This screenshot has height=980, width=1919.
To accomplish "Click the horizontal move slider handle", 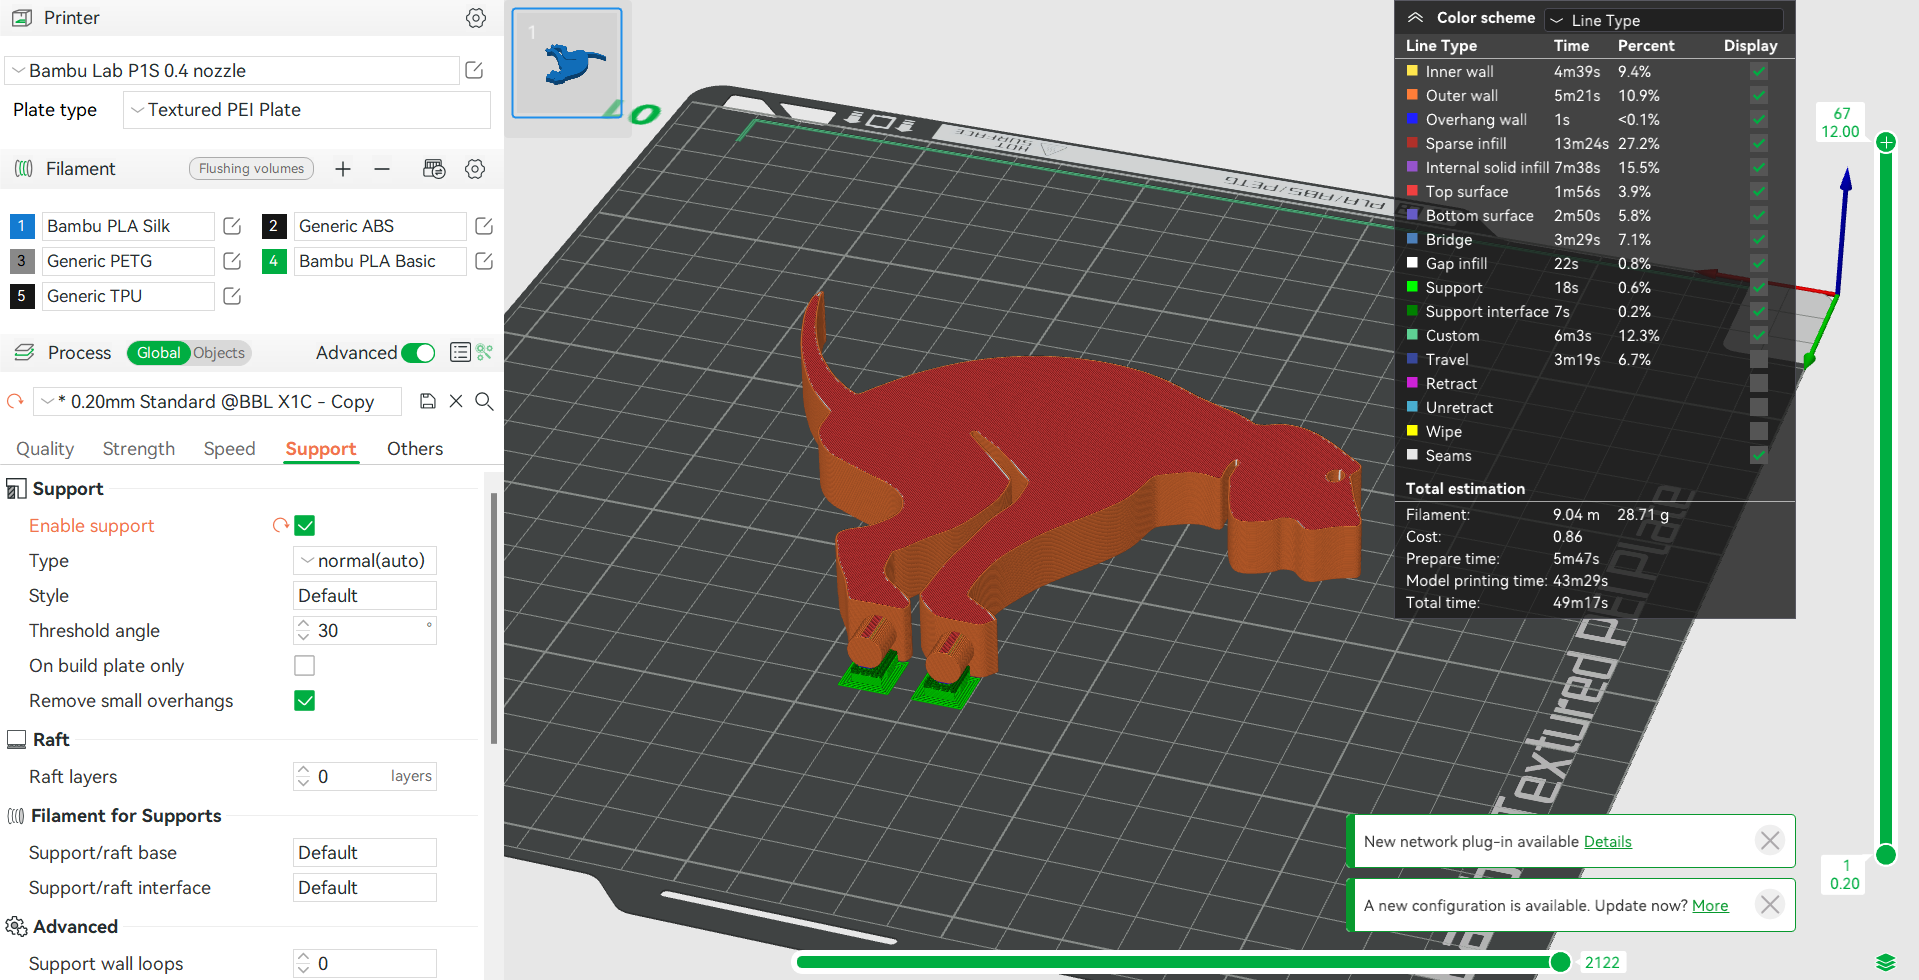I will tap(1560, 962).
